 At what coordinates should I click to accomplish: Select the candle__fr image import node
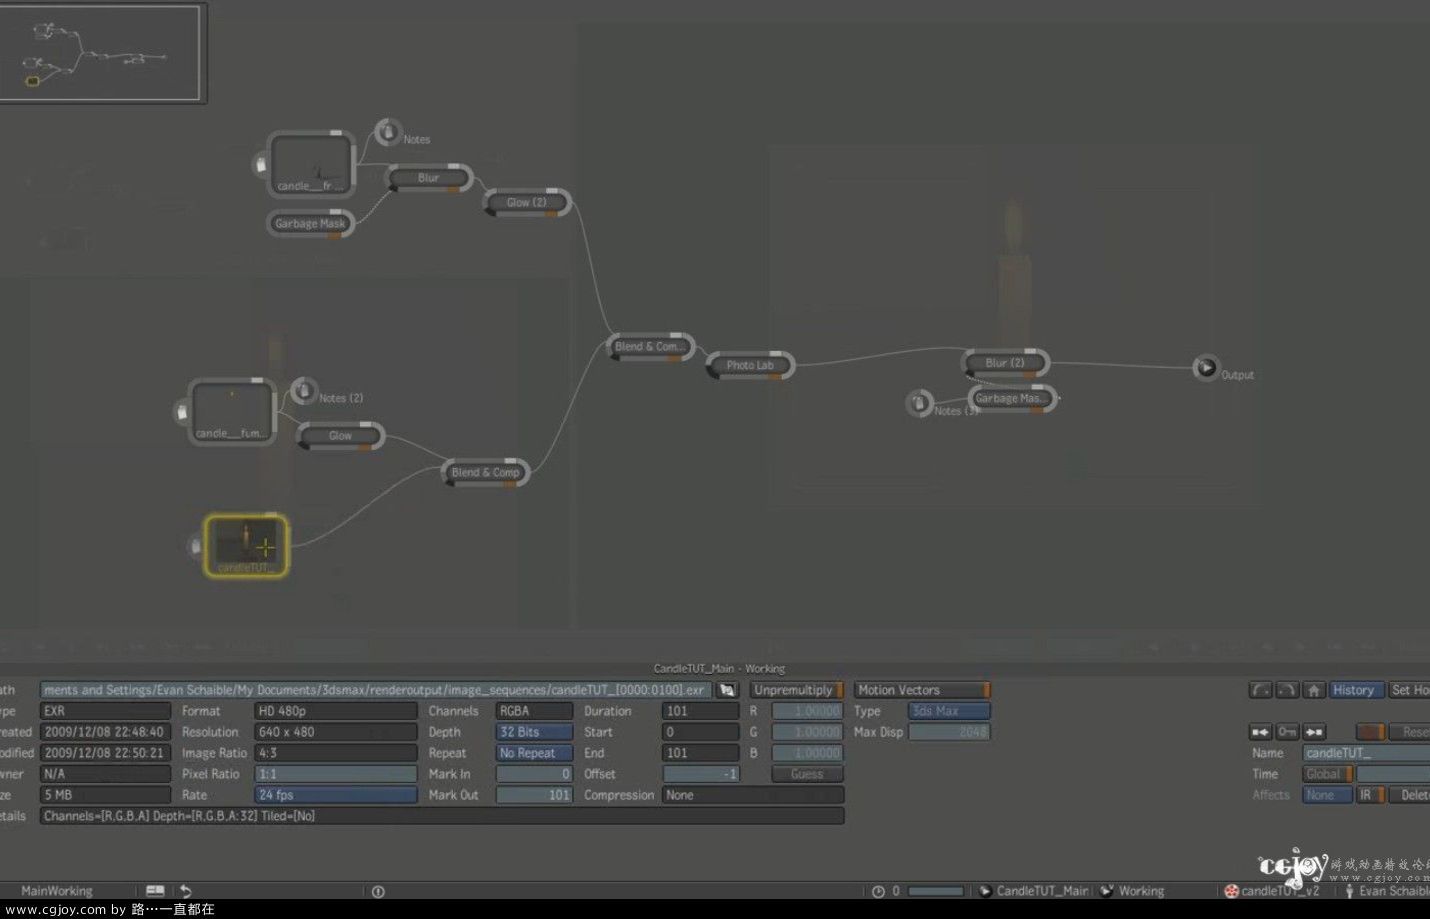tap(312, 164)
